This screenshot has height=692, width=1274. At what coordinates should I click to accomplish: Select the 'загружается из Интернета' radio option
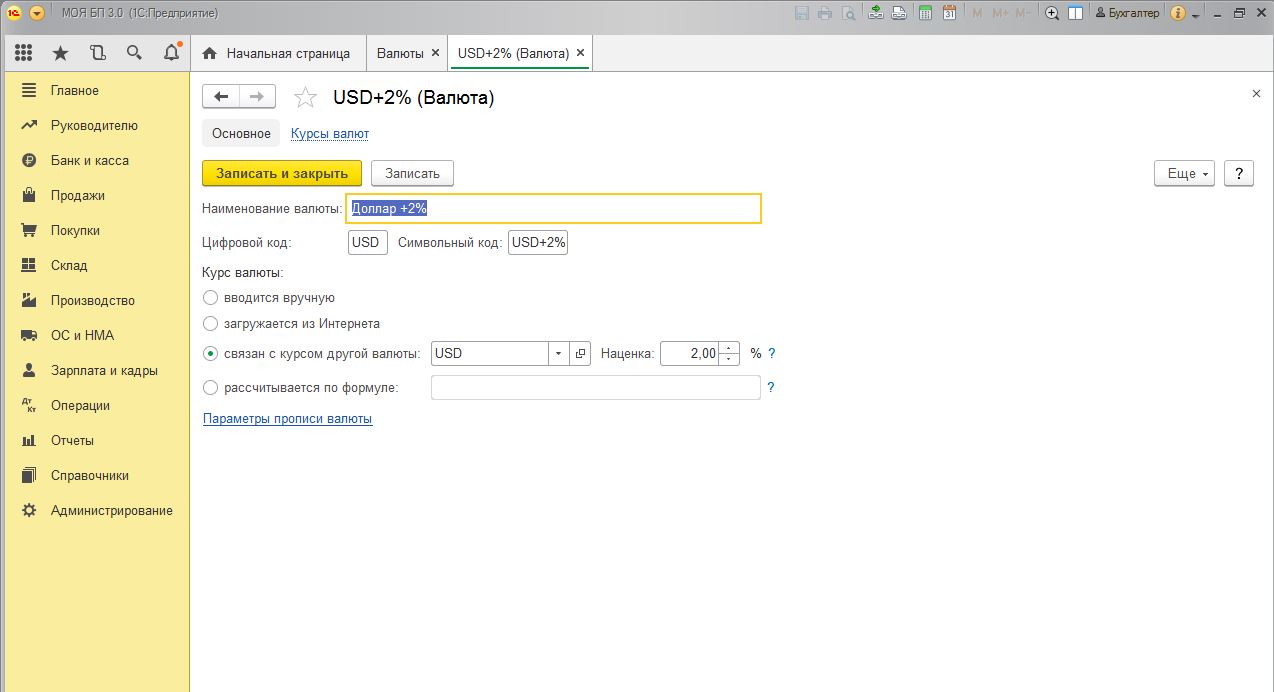[x=210, y=324]
